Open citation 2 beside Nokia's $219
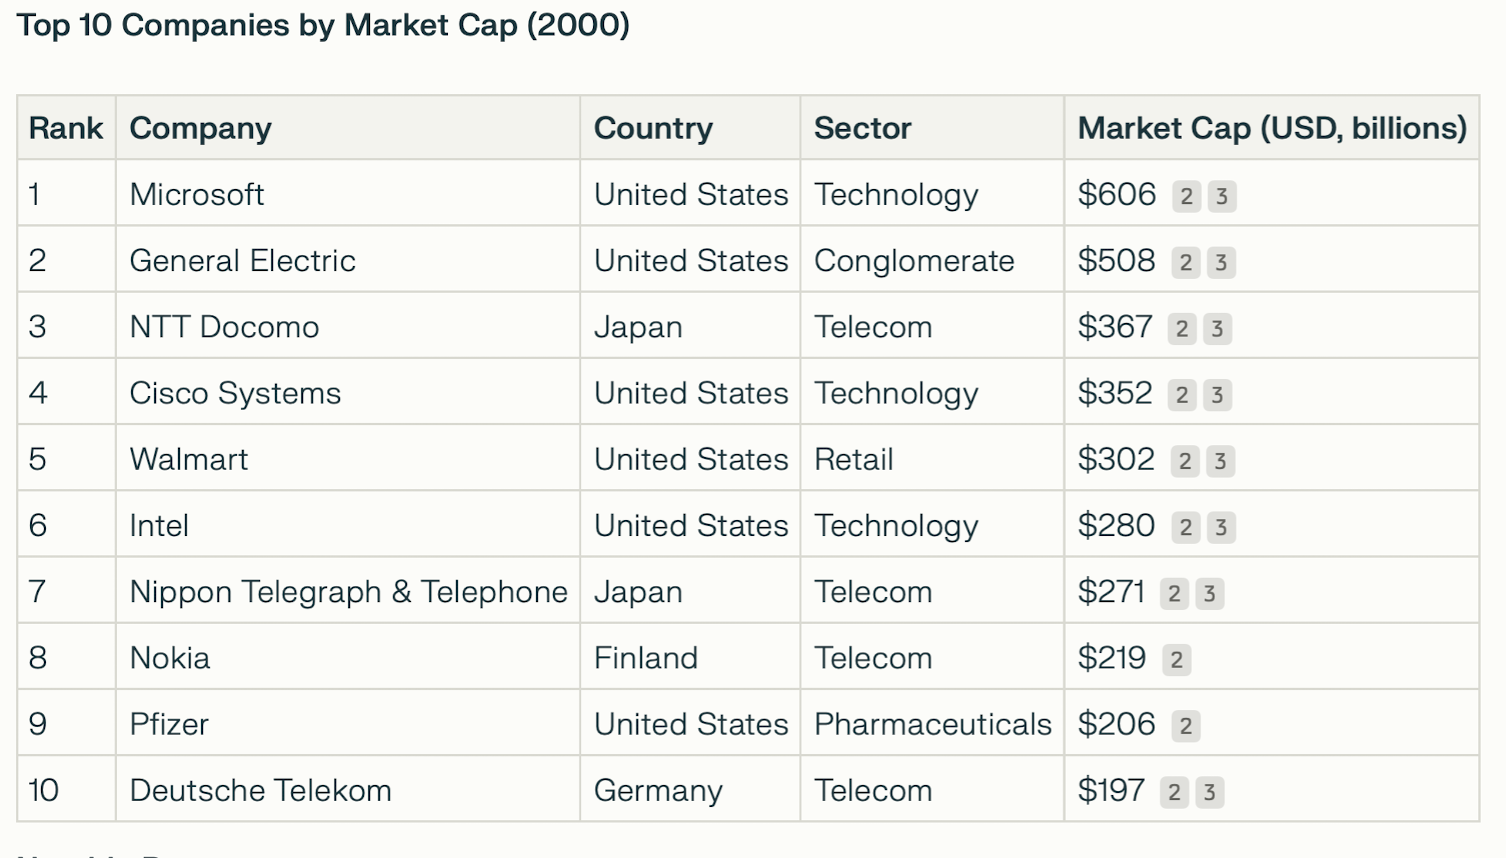The width and height of the screenshot is (1506, 858). pyautogui.click(x=1176, y=660)
